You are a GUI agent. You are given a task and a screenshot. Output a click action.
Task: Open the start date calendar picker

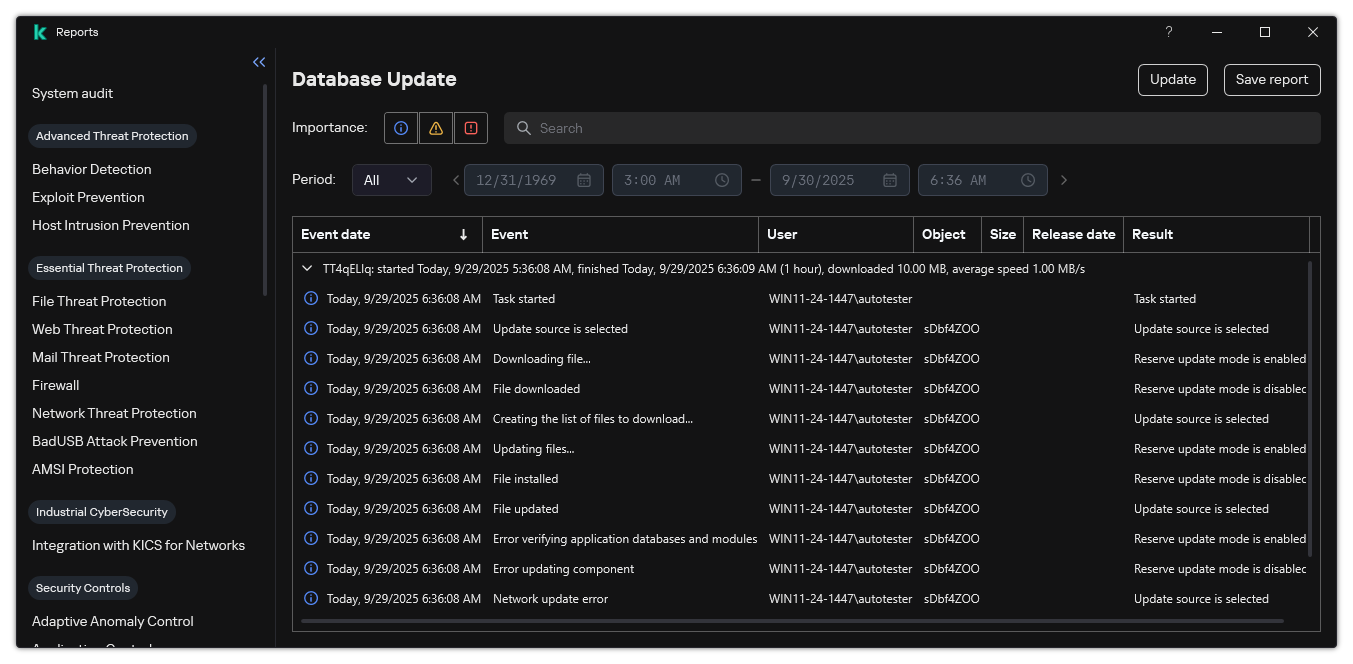[584, 180]
